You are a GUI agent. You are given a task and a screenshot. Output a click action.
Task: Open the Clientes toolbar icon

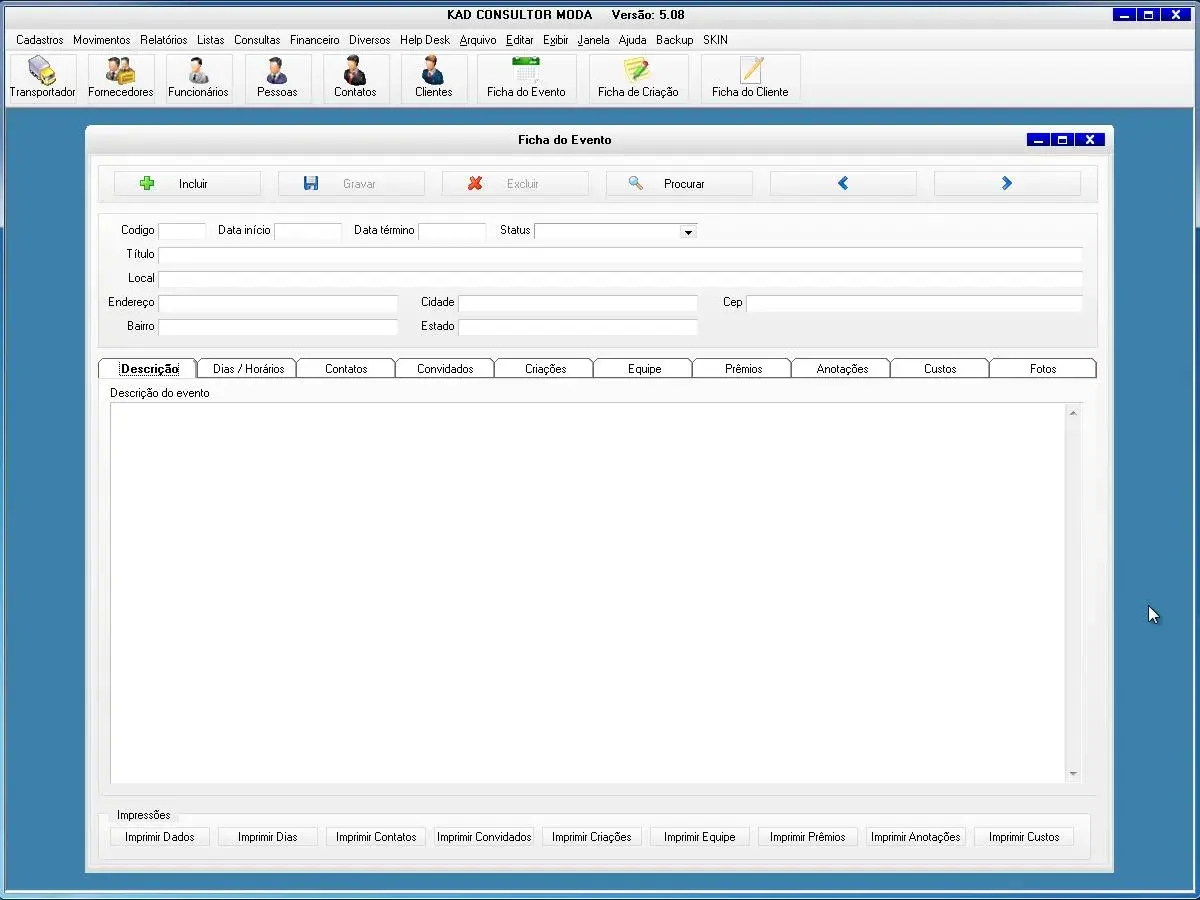tap(433, 78)
